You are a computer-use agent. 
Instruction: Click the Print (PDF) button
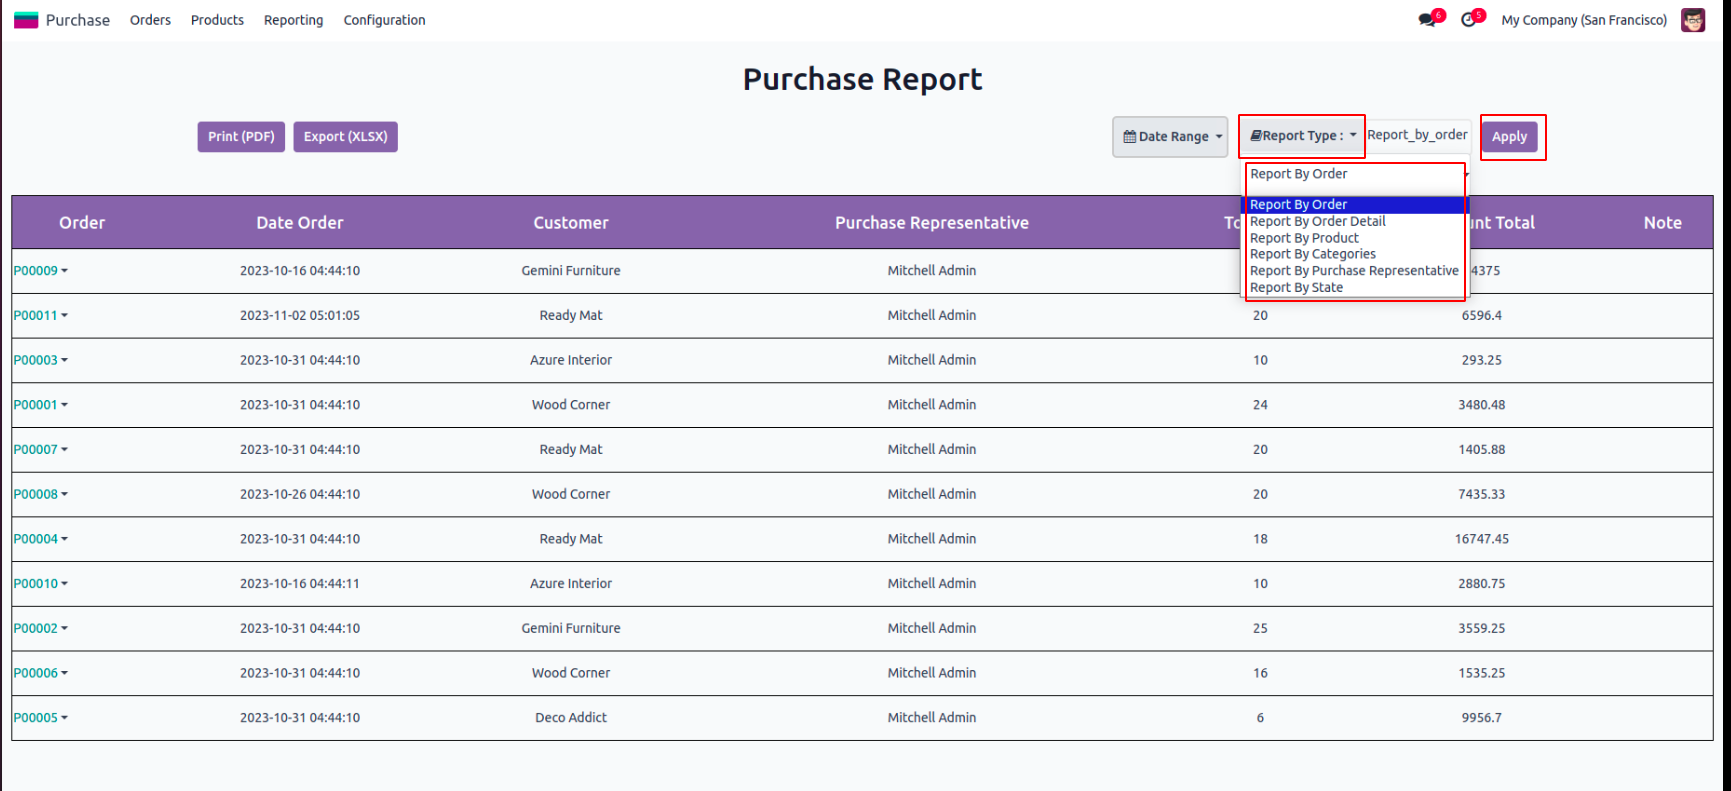241,137
